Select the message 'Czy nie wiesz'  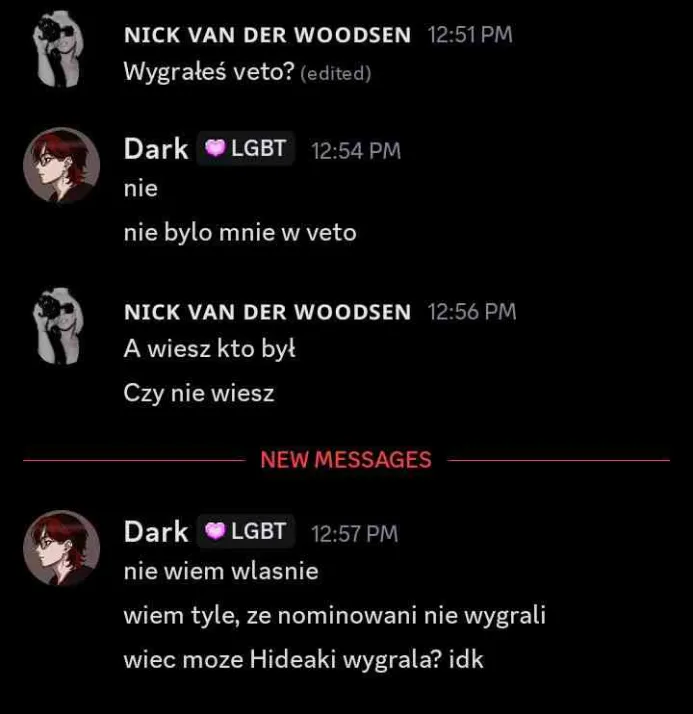(199, 393)
